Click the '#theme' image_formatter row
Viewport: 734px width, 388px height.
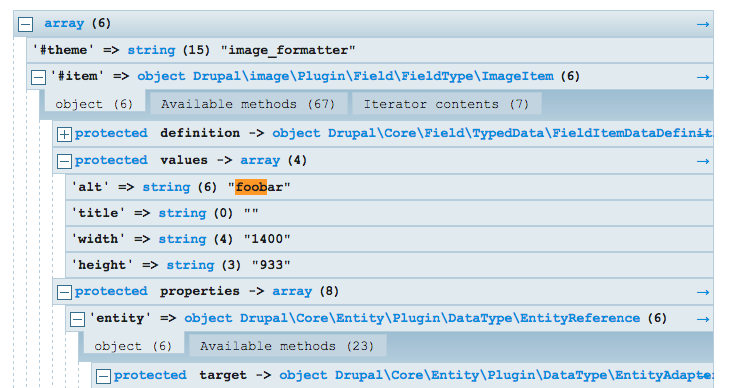click(370, 50)
